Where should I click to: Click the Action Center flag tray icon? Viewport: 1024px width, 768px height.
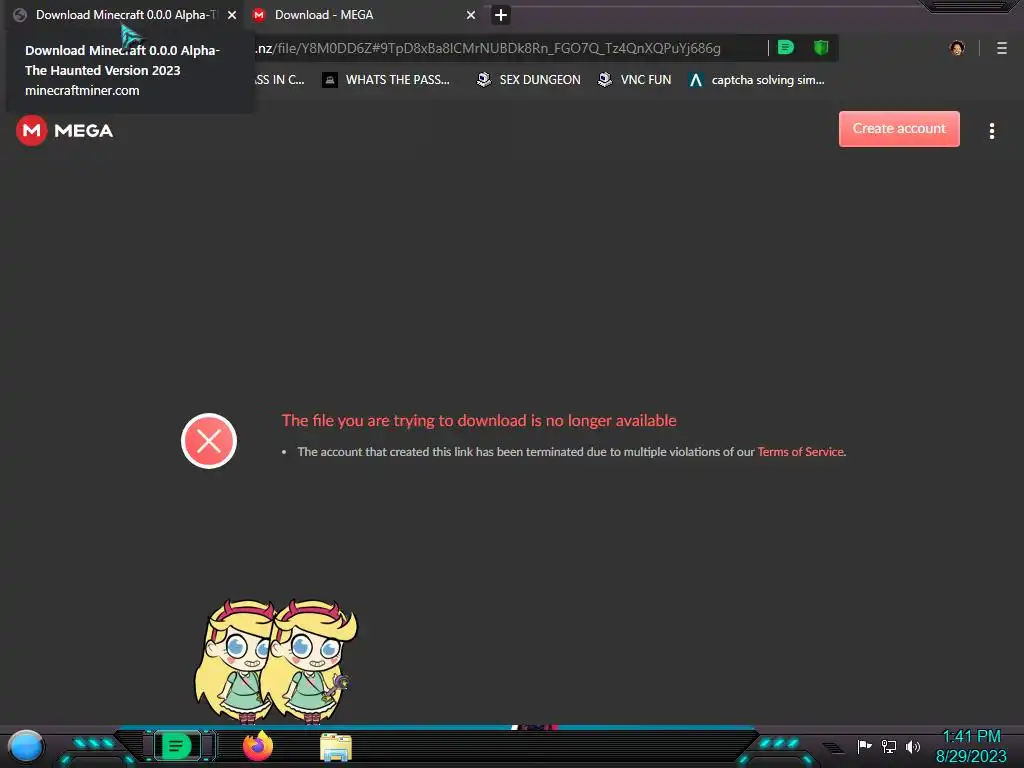click(864, 746)
